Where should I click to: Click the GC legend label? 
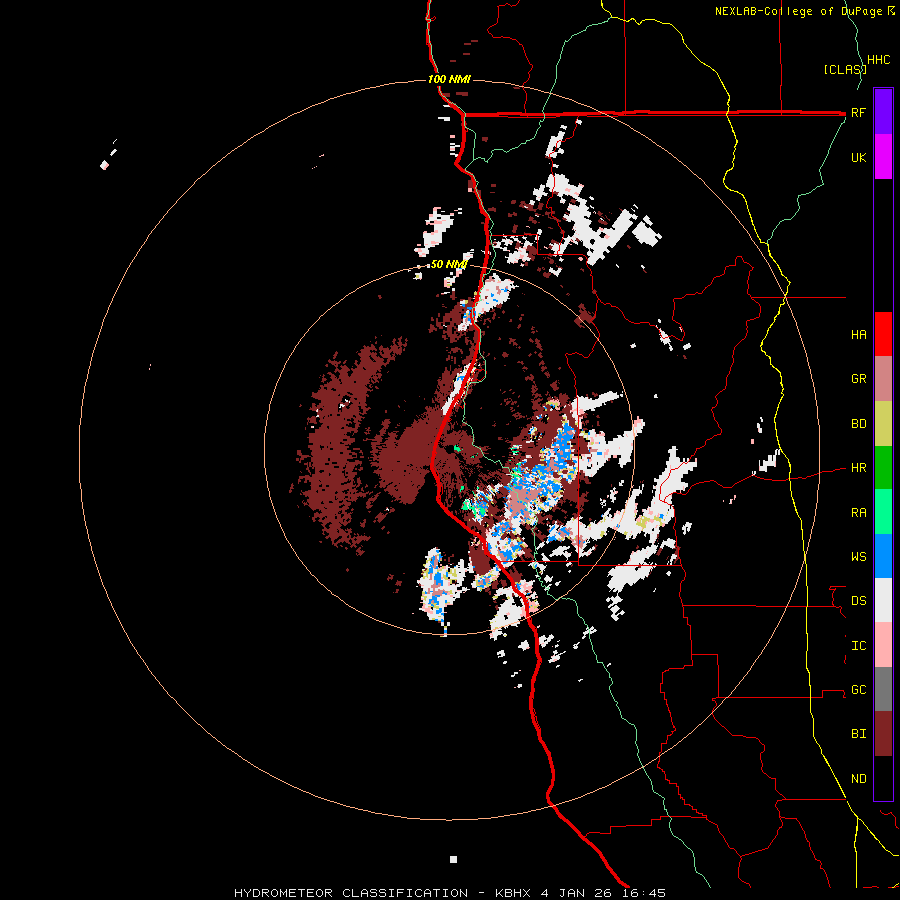click(858, 690)
